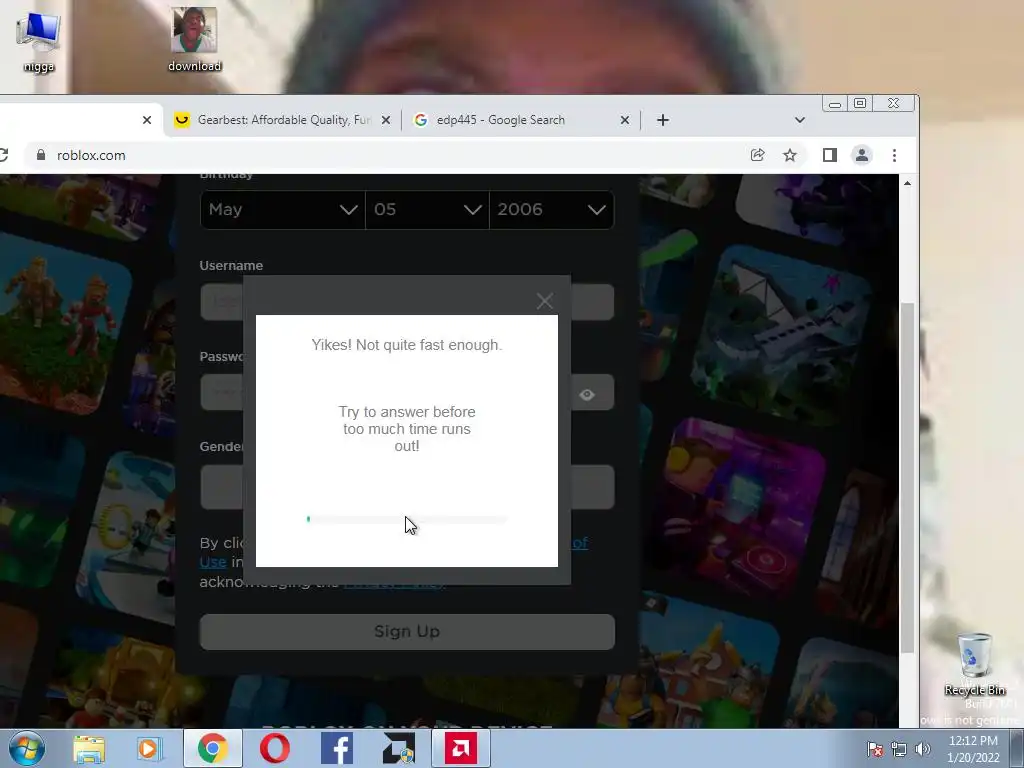Viewport: 1024px width, 768px height.
Task: Expand the tab search chevron
Action: click(800, 120)
